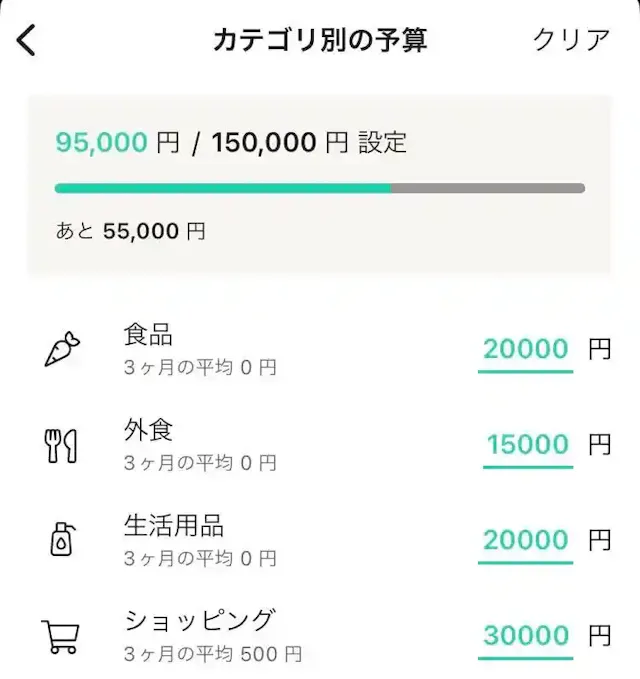Image resolution: width=640 pixels, height=679 pixels.
Task: Click the shopping cart ショッピング icon
Action: [x=62, y=636]
